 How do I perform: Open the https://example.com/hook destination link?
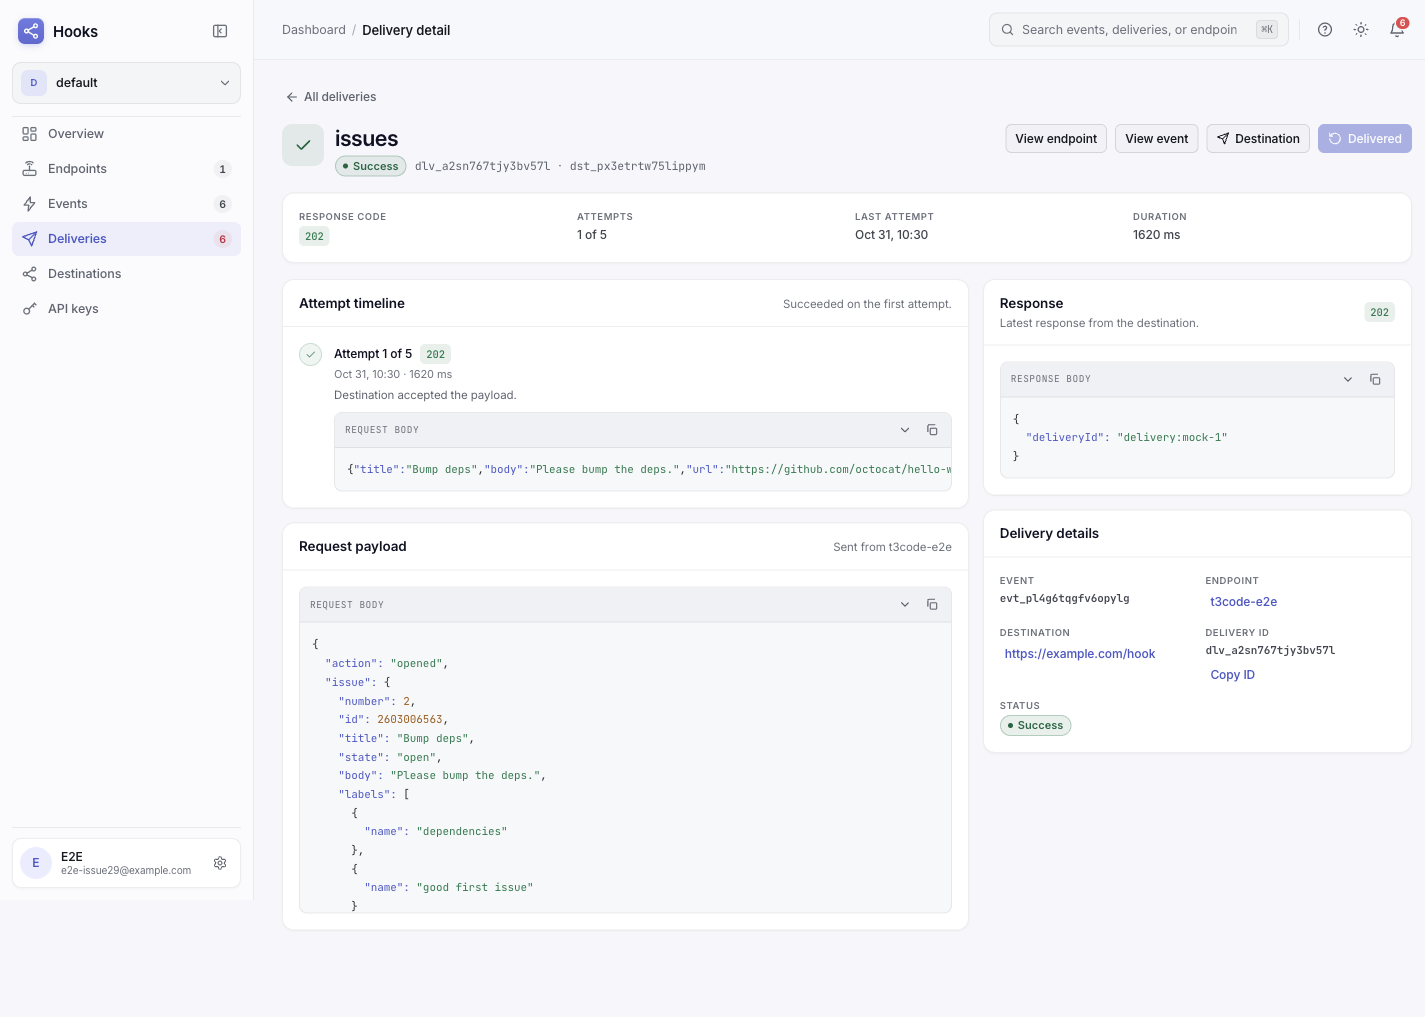[1080, 654]
